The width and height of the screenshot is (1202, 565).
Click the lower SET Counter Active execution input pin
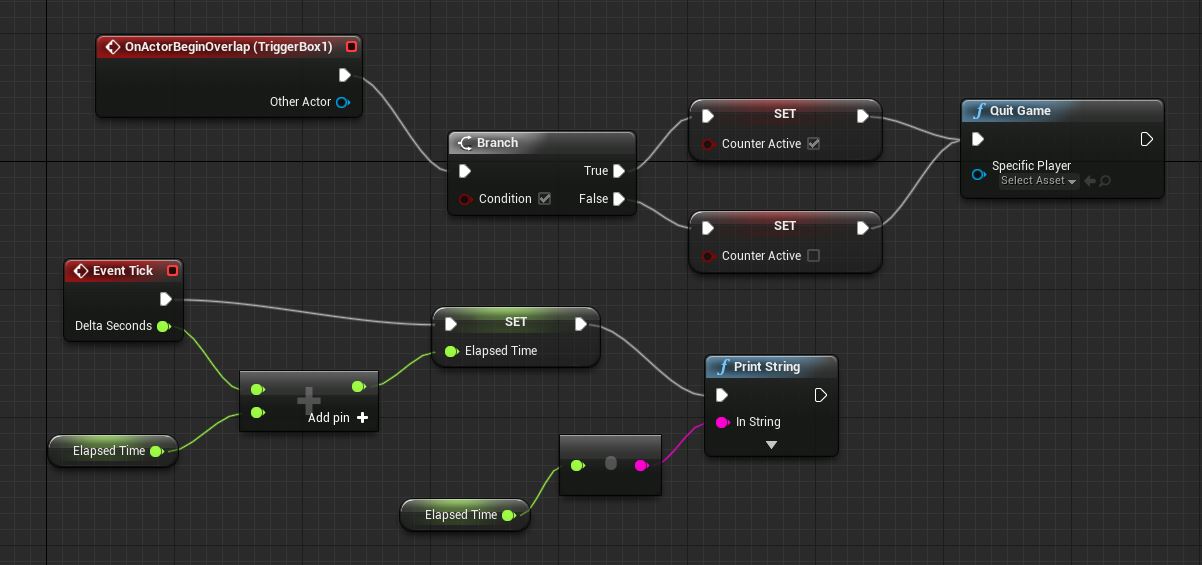click(708, 228)
